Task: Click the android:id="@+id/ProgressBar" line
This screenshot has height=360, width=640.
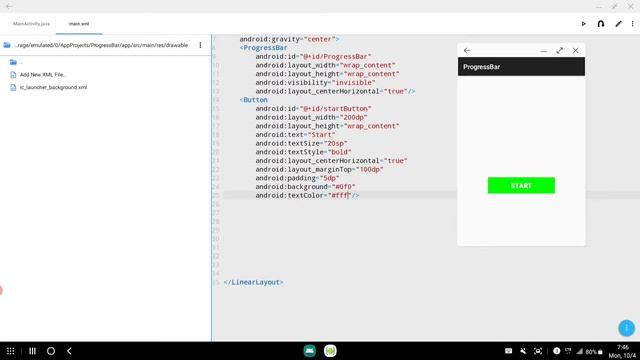Action: coord(313,56)
